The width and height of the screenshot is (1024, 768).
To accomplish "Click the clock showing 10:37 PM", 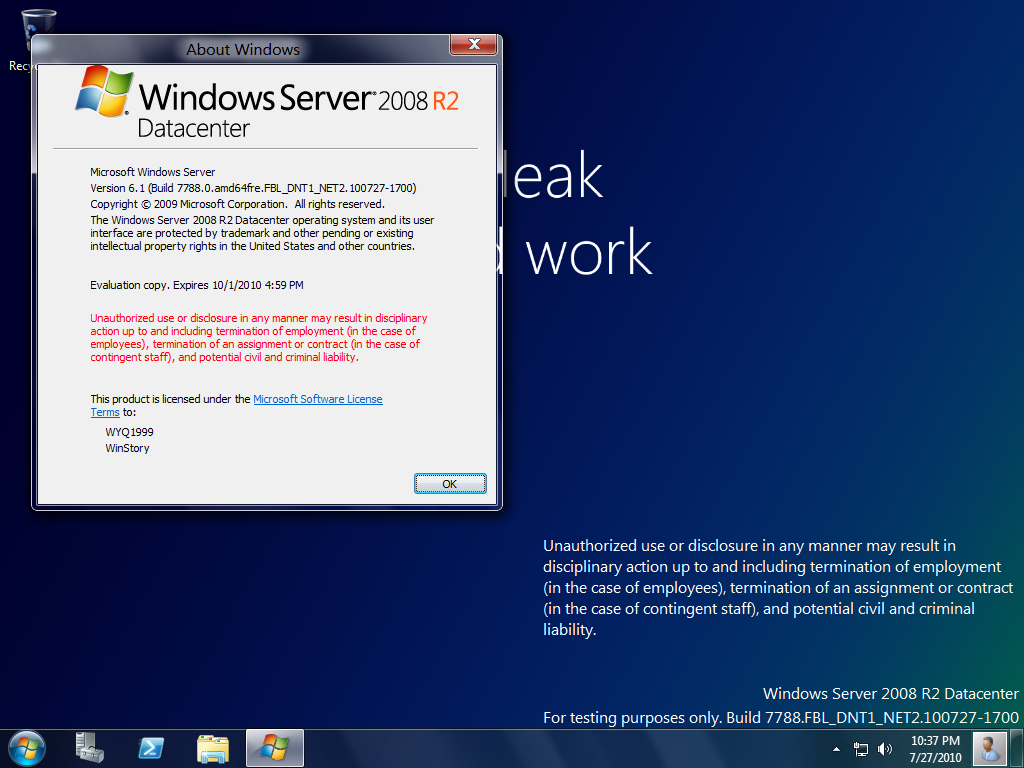I will 935,749.
